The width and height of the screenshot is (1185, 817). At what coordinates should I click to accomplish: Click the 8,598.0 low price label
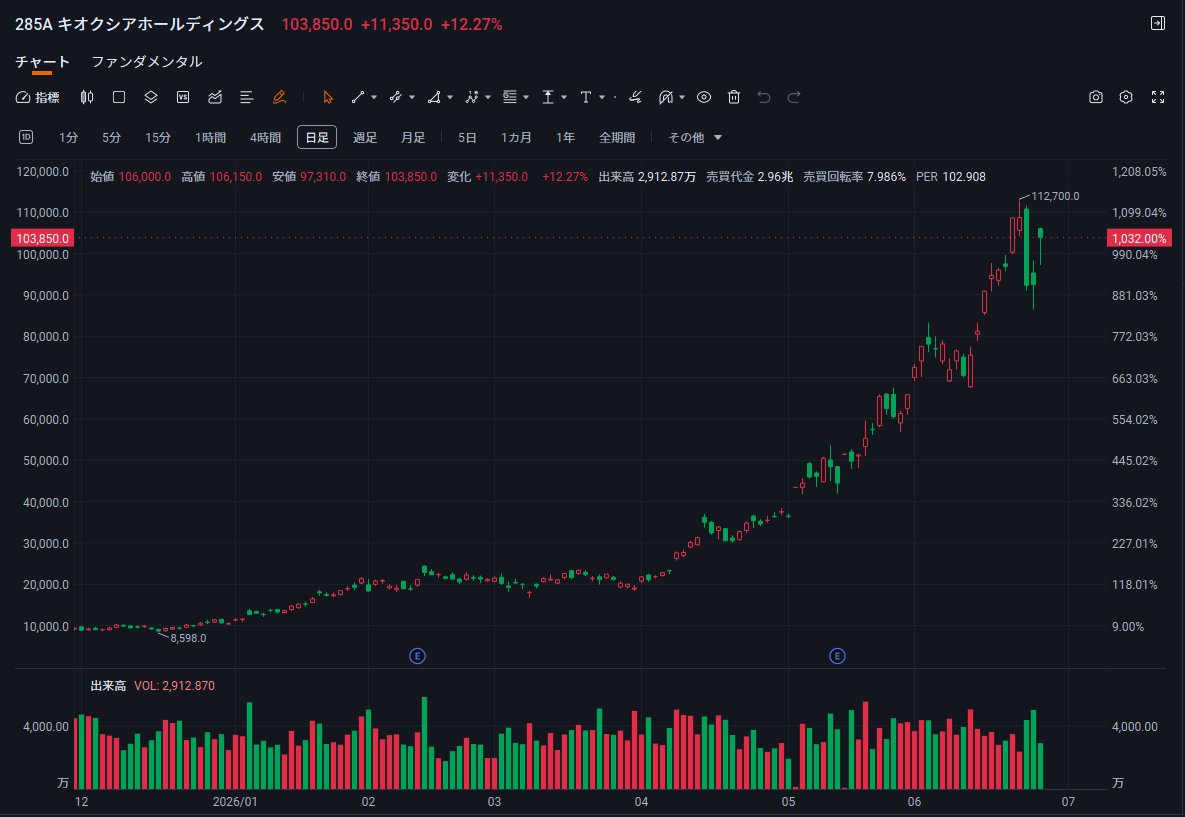pos(188,638)
